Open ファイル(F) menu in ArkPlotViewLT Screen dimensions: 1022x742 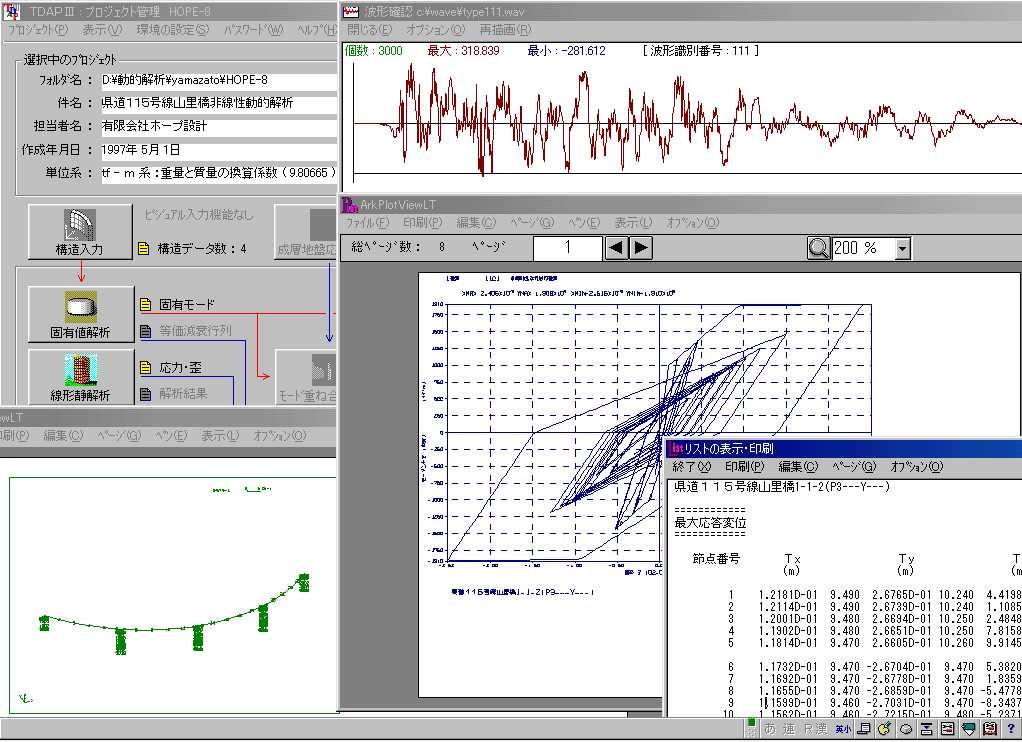367,223
